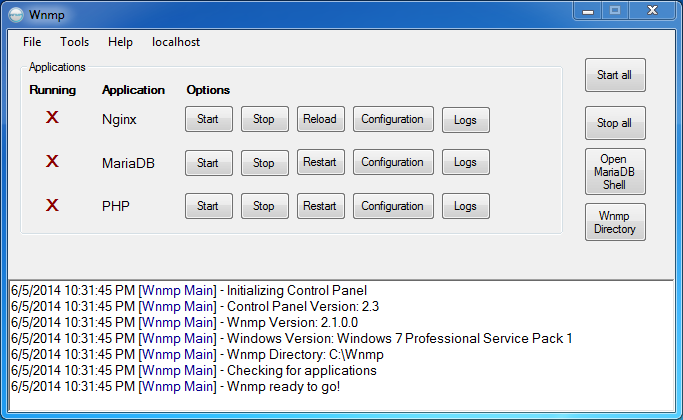Stop MariaDB
This screenshot has width=683, height=420.
[264, 163]
